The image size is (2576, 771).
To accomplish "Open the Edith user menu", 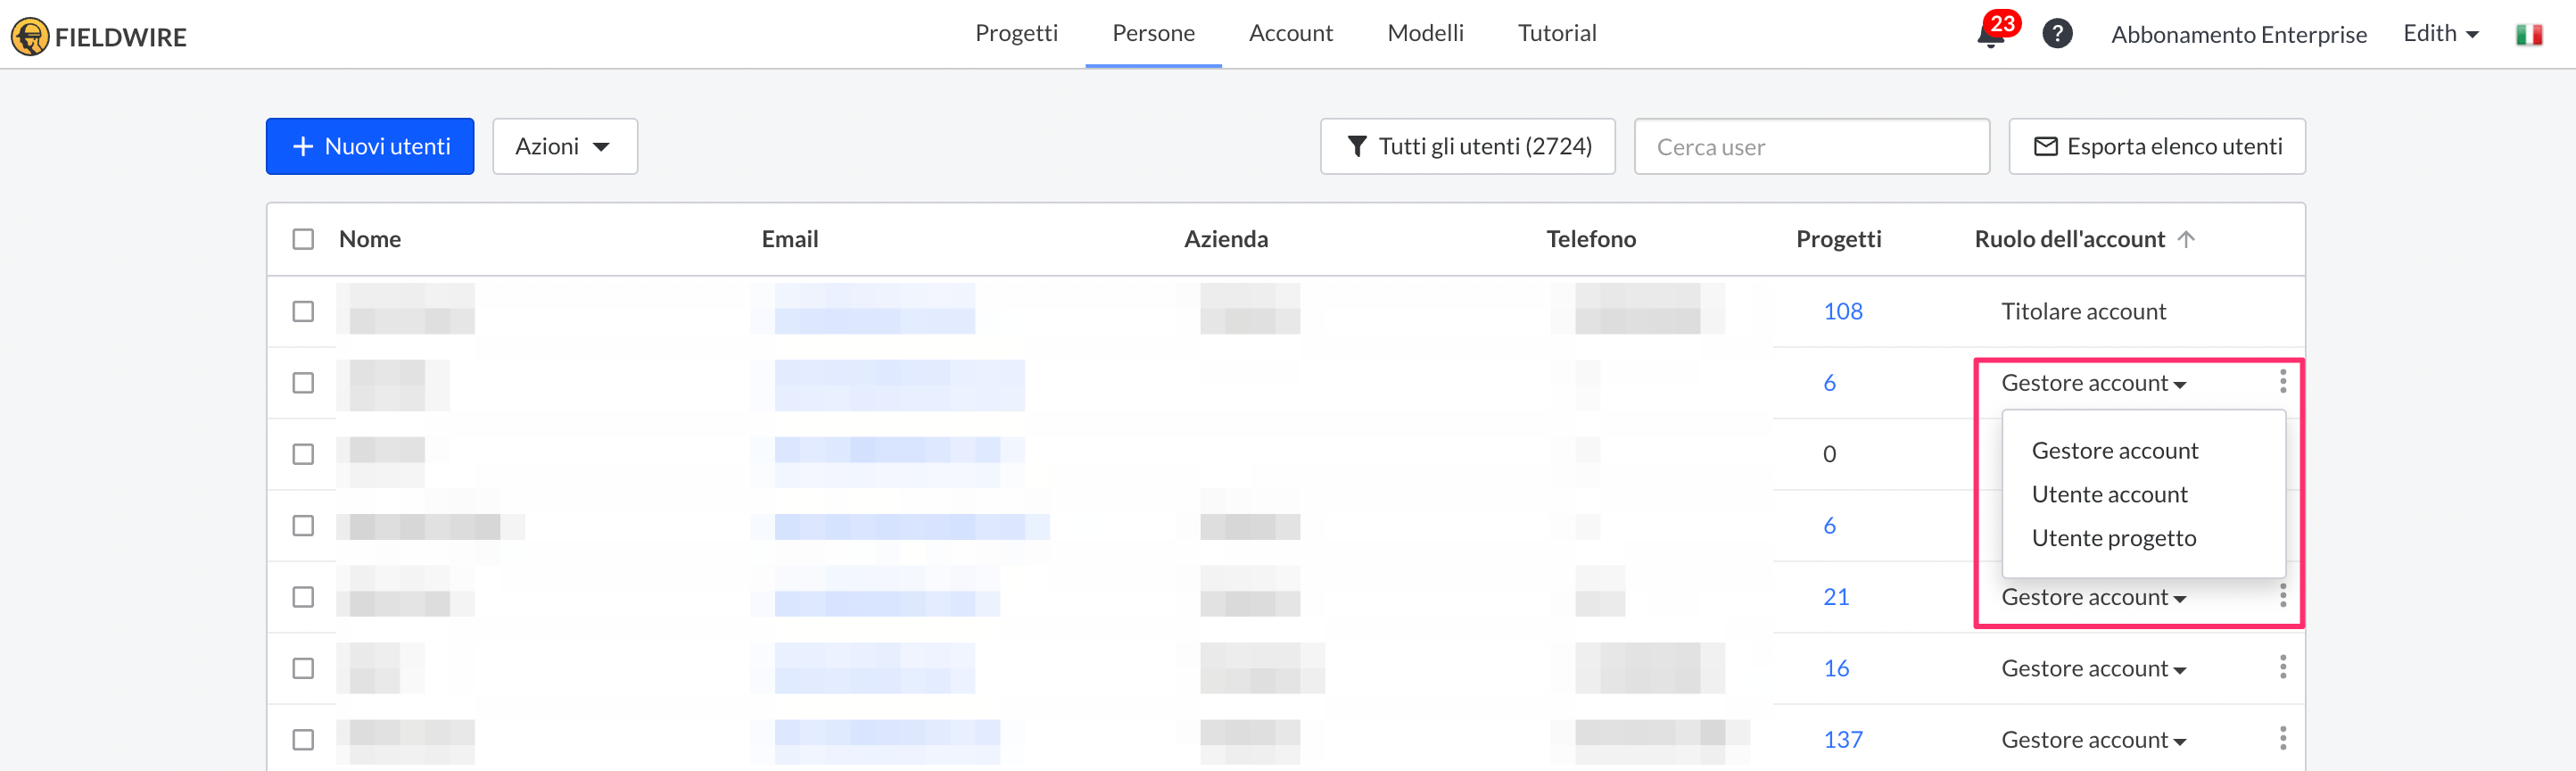I will (x=2440, y=34).
